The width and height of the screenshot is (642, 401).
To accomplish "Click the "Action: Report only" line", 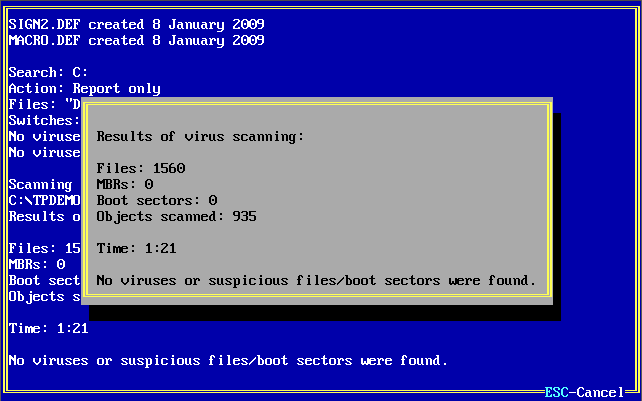I will tap(84, 88).
